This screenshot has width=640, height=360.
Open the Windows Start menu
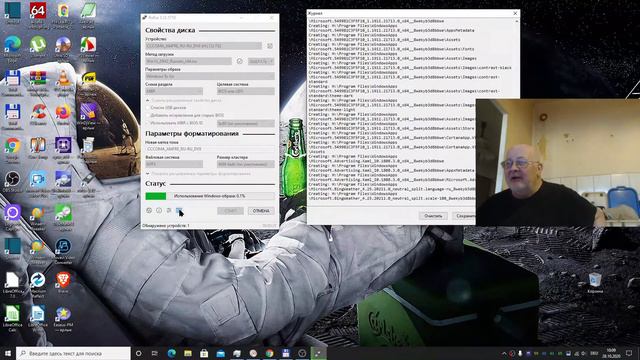[8, 353]
